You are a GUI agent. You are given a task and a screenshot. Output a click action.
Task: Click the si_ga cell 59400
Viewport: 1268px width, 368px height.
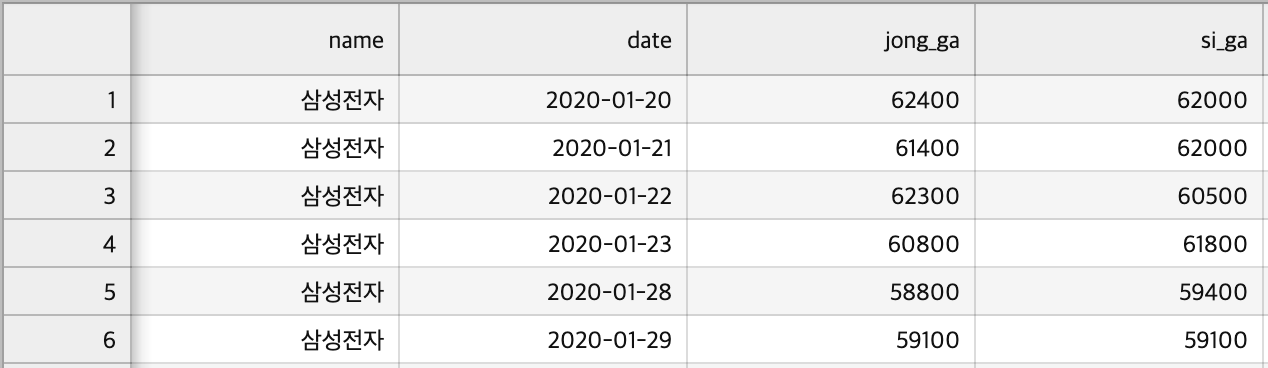[1119, 291]
